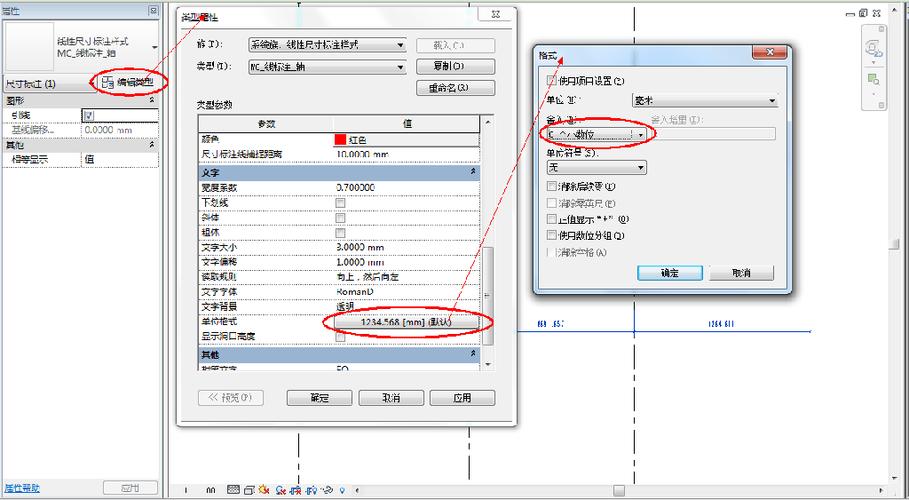909x500 pixels.
Task: Select the 1264.611 dimension text in drawing
Action: click(721, 324)
